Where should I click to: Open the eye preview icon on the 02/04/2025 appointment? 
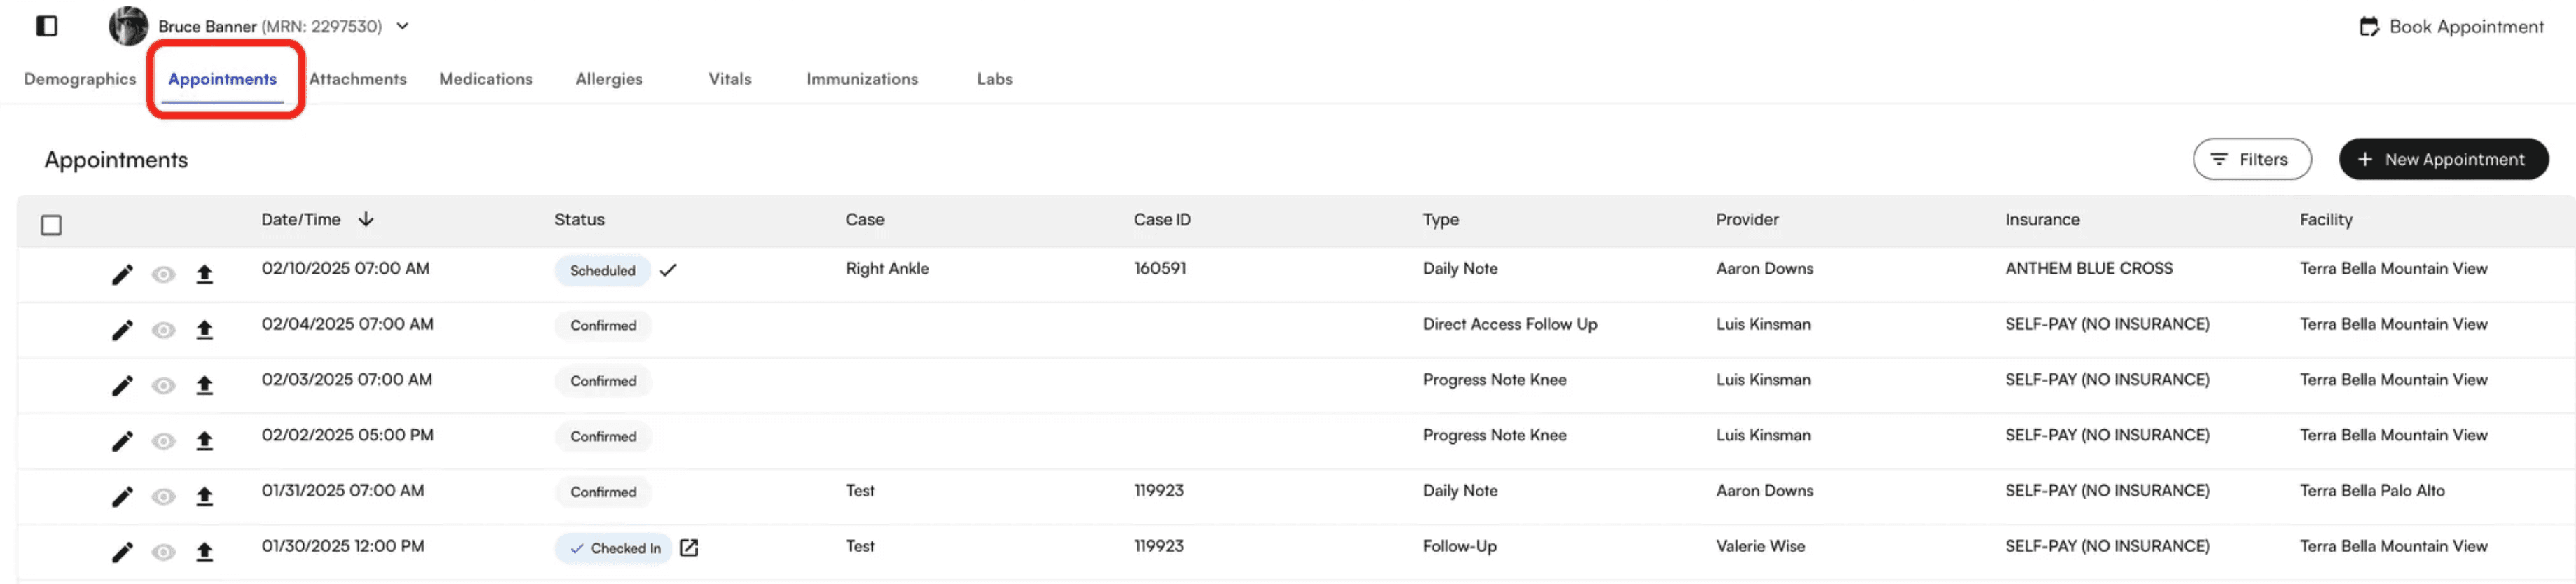(163, 329)
